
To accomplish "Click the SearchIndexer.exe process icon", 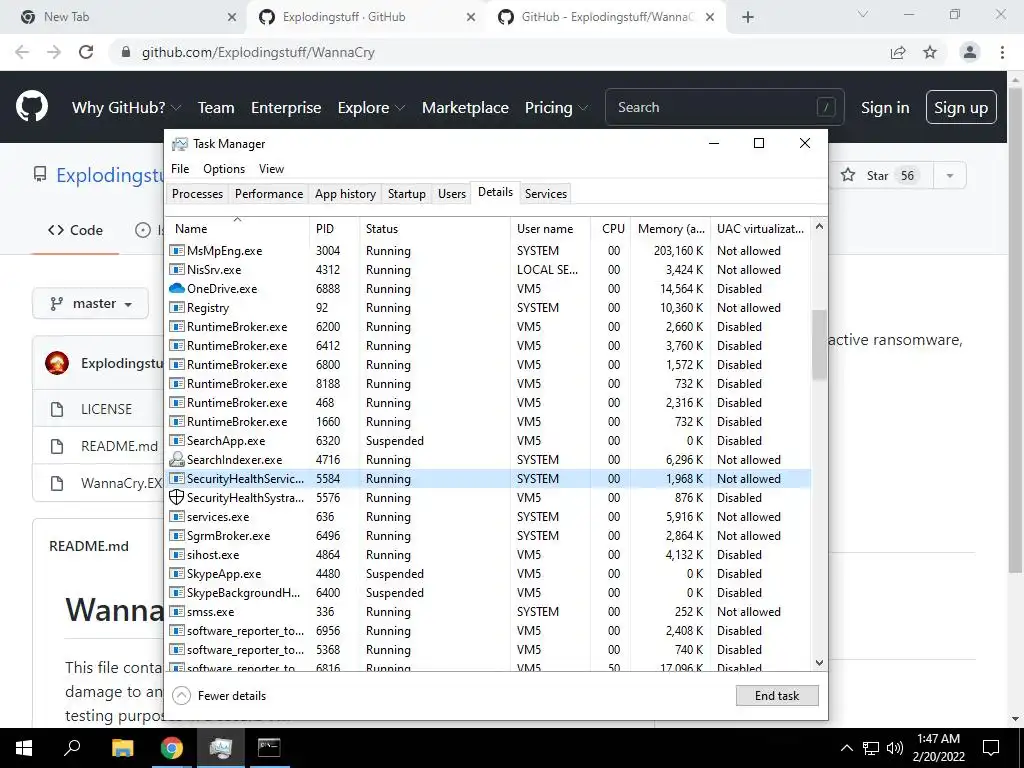I will tap(176, 459).
